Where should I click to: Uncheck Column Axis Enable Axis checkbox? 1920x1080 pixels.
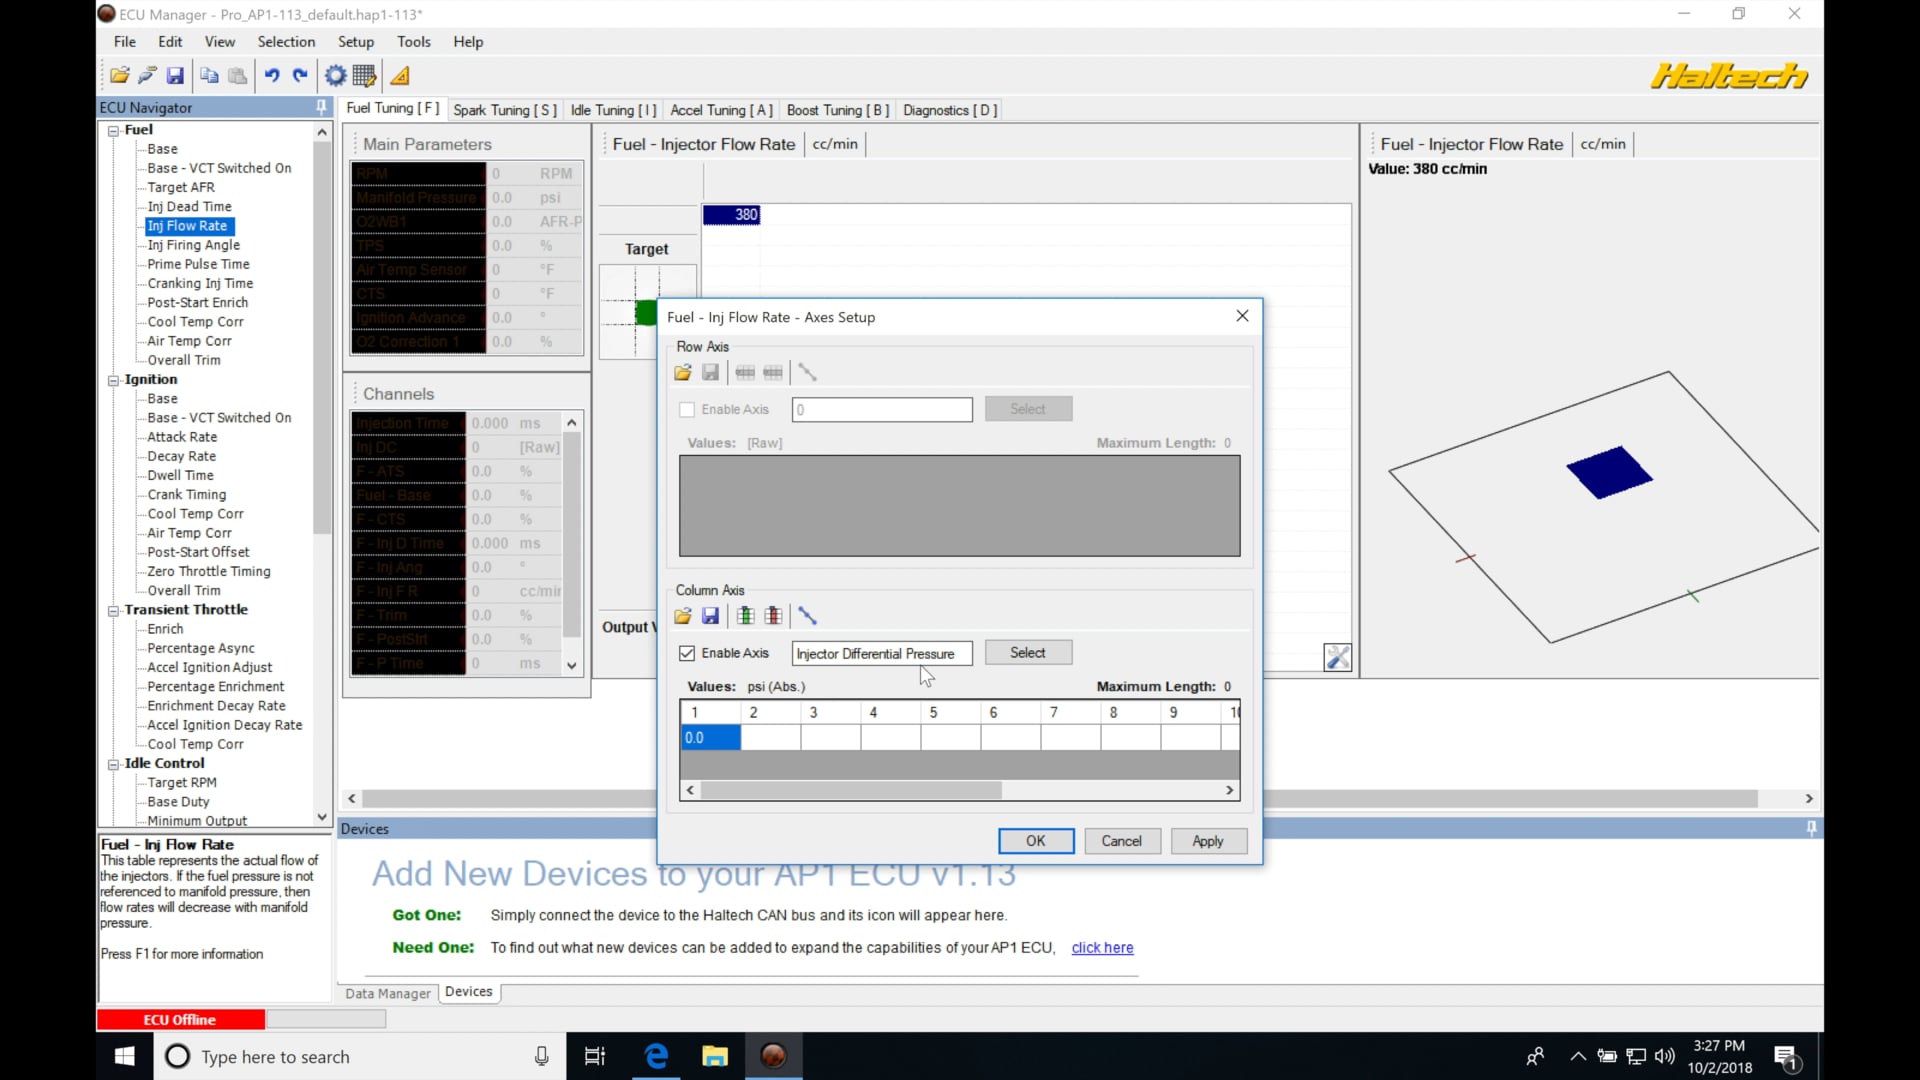(687, 653)
